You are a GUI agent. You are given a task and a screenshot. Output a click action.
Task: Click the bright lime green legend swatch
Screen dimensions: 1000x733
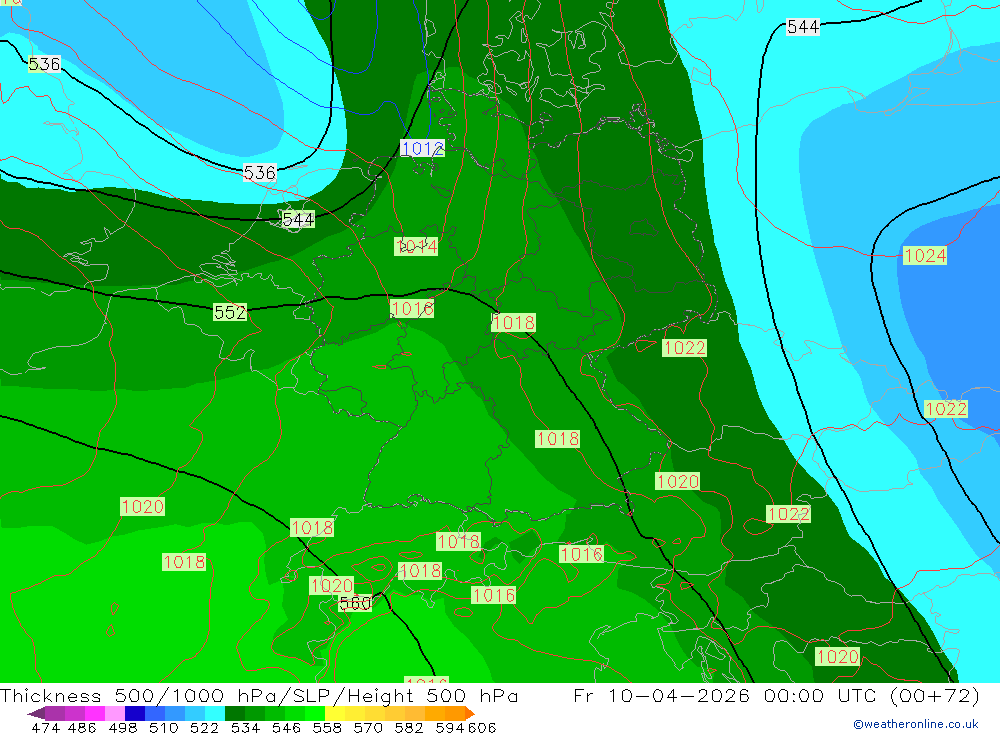pyautogui.click(x=315, y=713)
